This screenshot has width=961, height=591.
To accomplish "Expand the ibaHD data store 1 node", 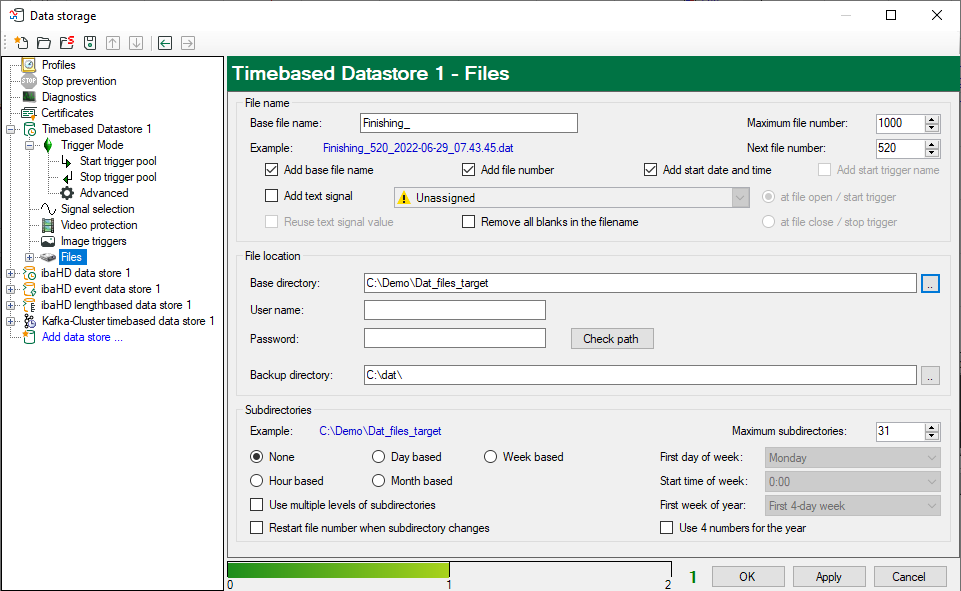I will [11, 273].
